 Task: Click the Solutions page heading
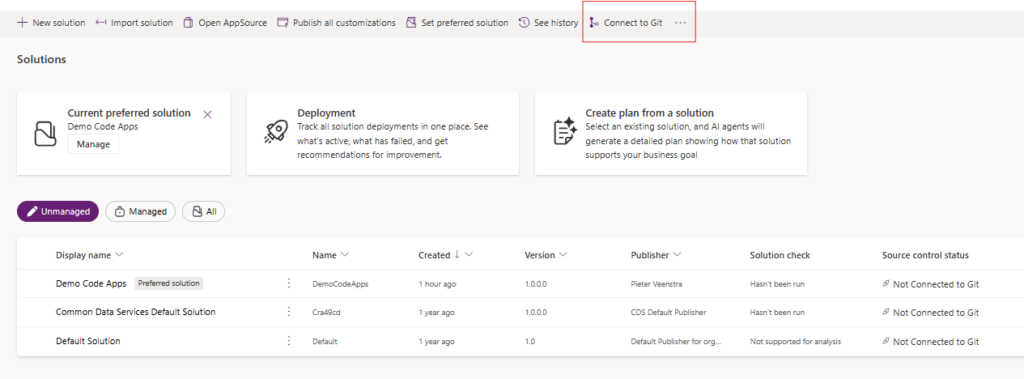pyautogui.click(x=42, y=59)
